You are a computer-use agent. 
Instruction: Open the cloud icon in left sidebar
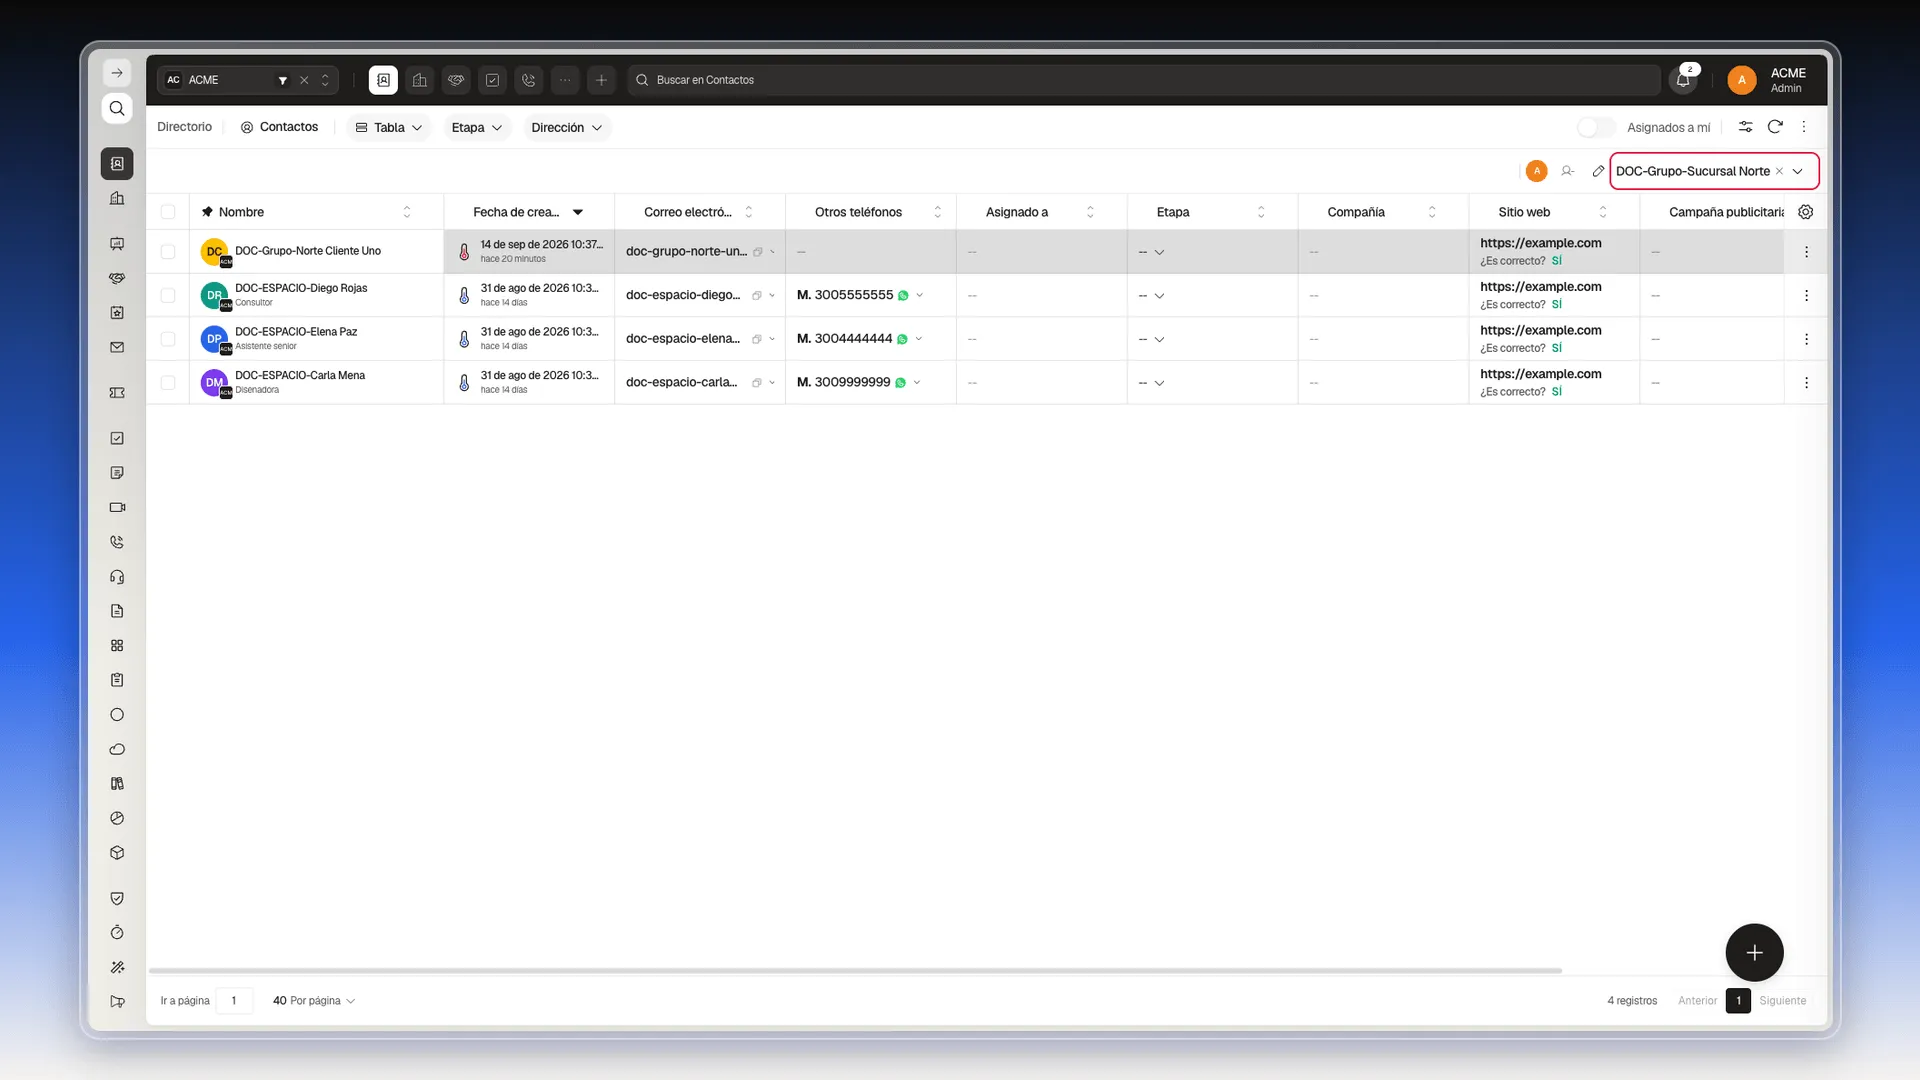coord(117,749)
